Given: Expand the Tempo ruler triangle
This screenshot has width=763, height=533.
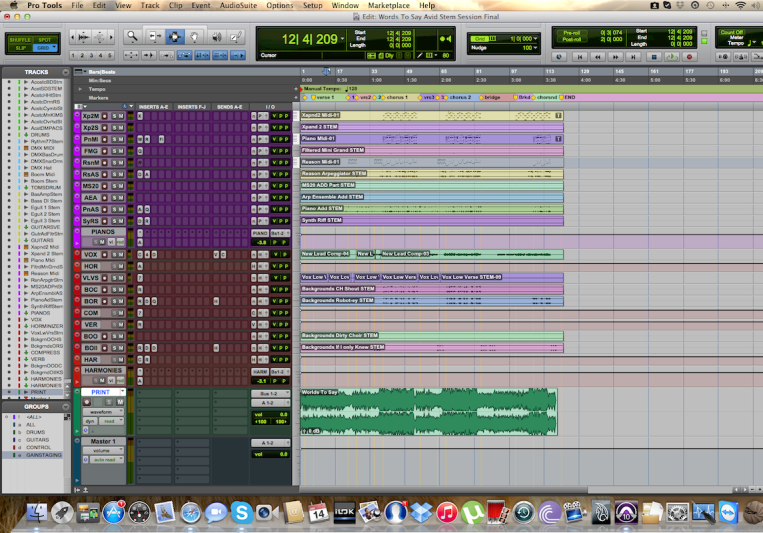Looking at the screenshot, I should coord(80,89).
